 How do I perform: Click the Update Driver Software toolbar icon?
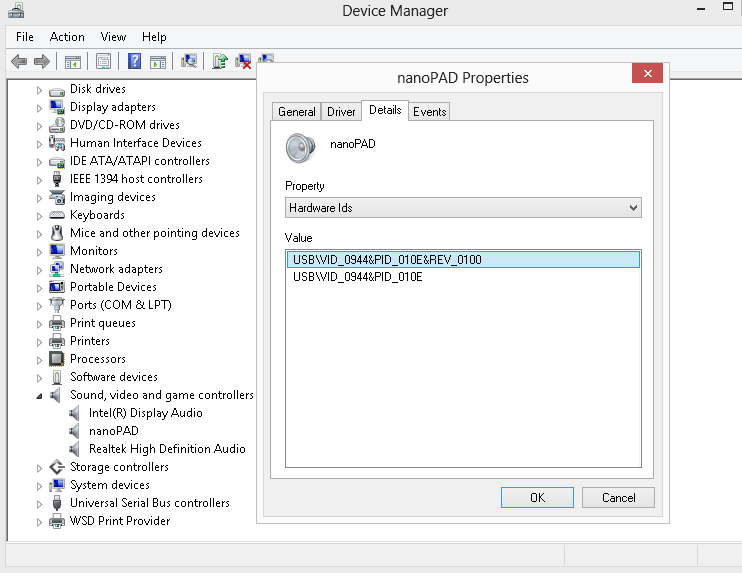tap(220, 62)
